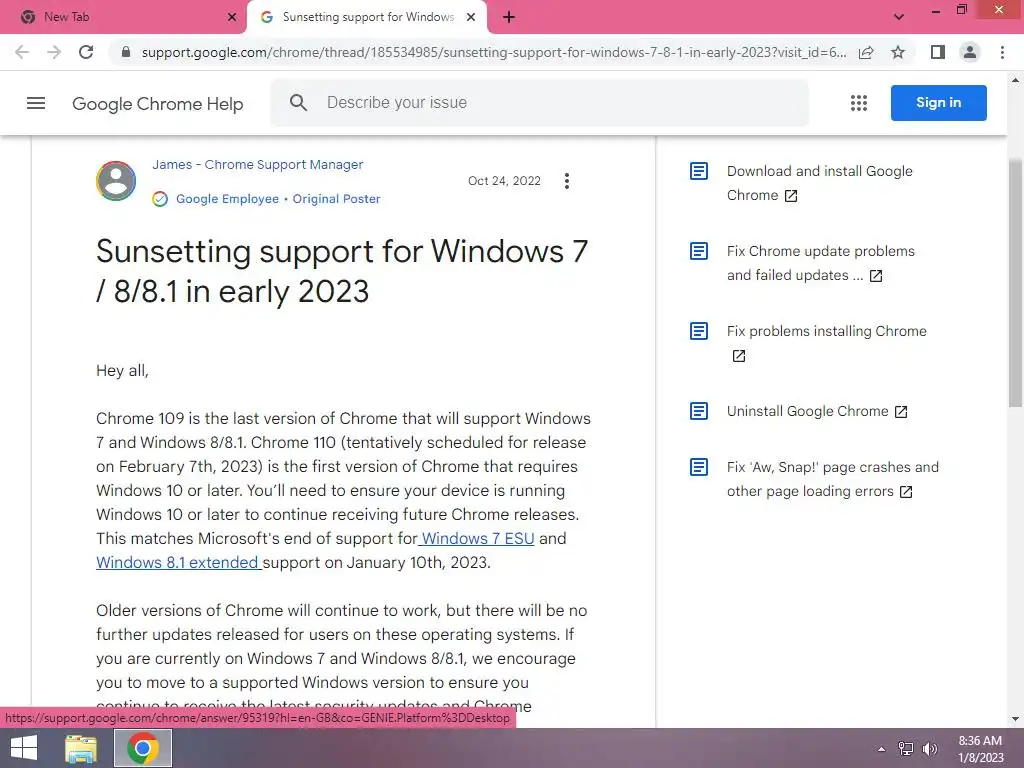
Task: Open Download and install Google Chrome article
Action: tap(820, 183)
